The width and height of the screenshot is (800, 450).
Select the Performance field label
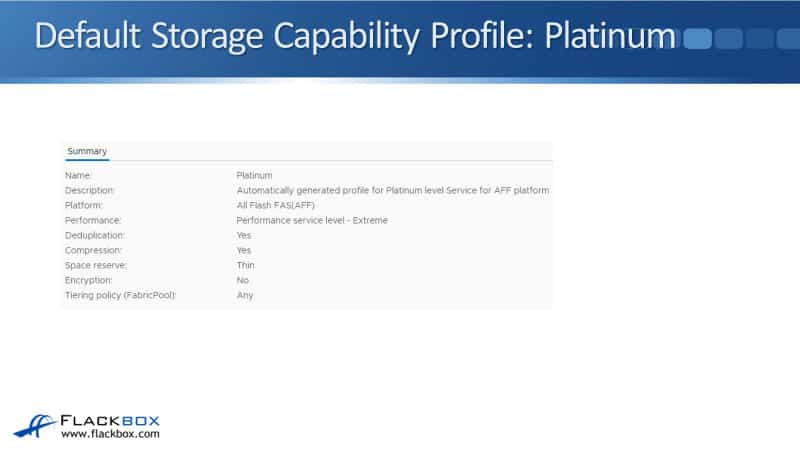click(x=93, y=220)
